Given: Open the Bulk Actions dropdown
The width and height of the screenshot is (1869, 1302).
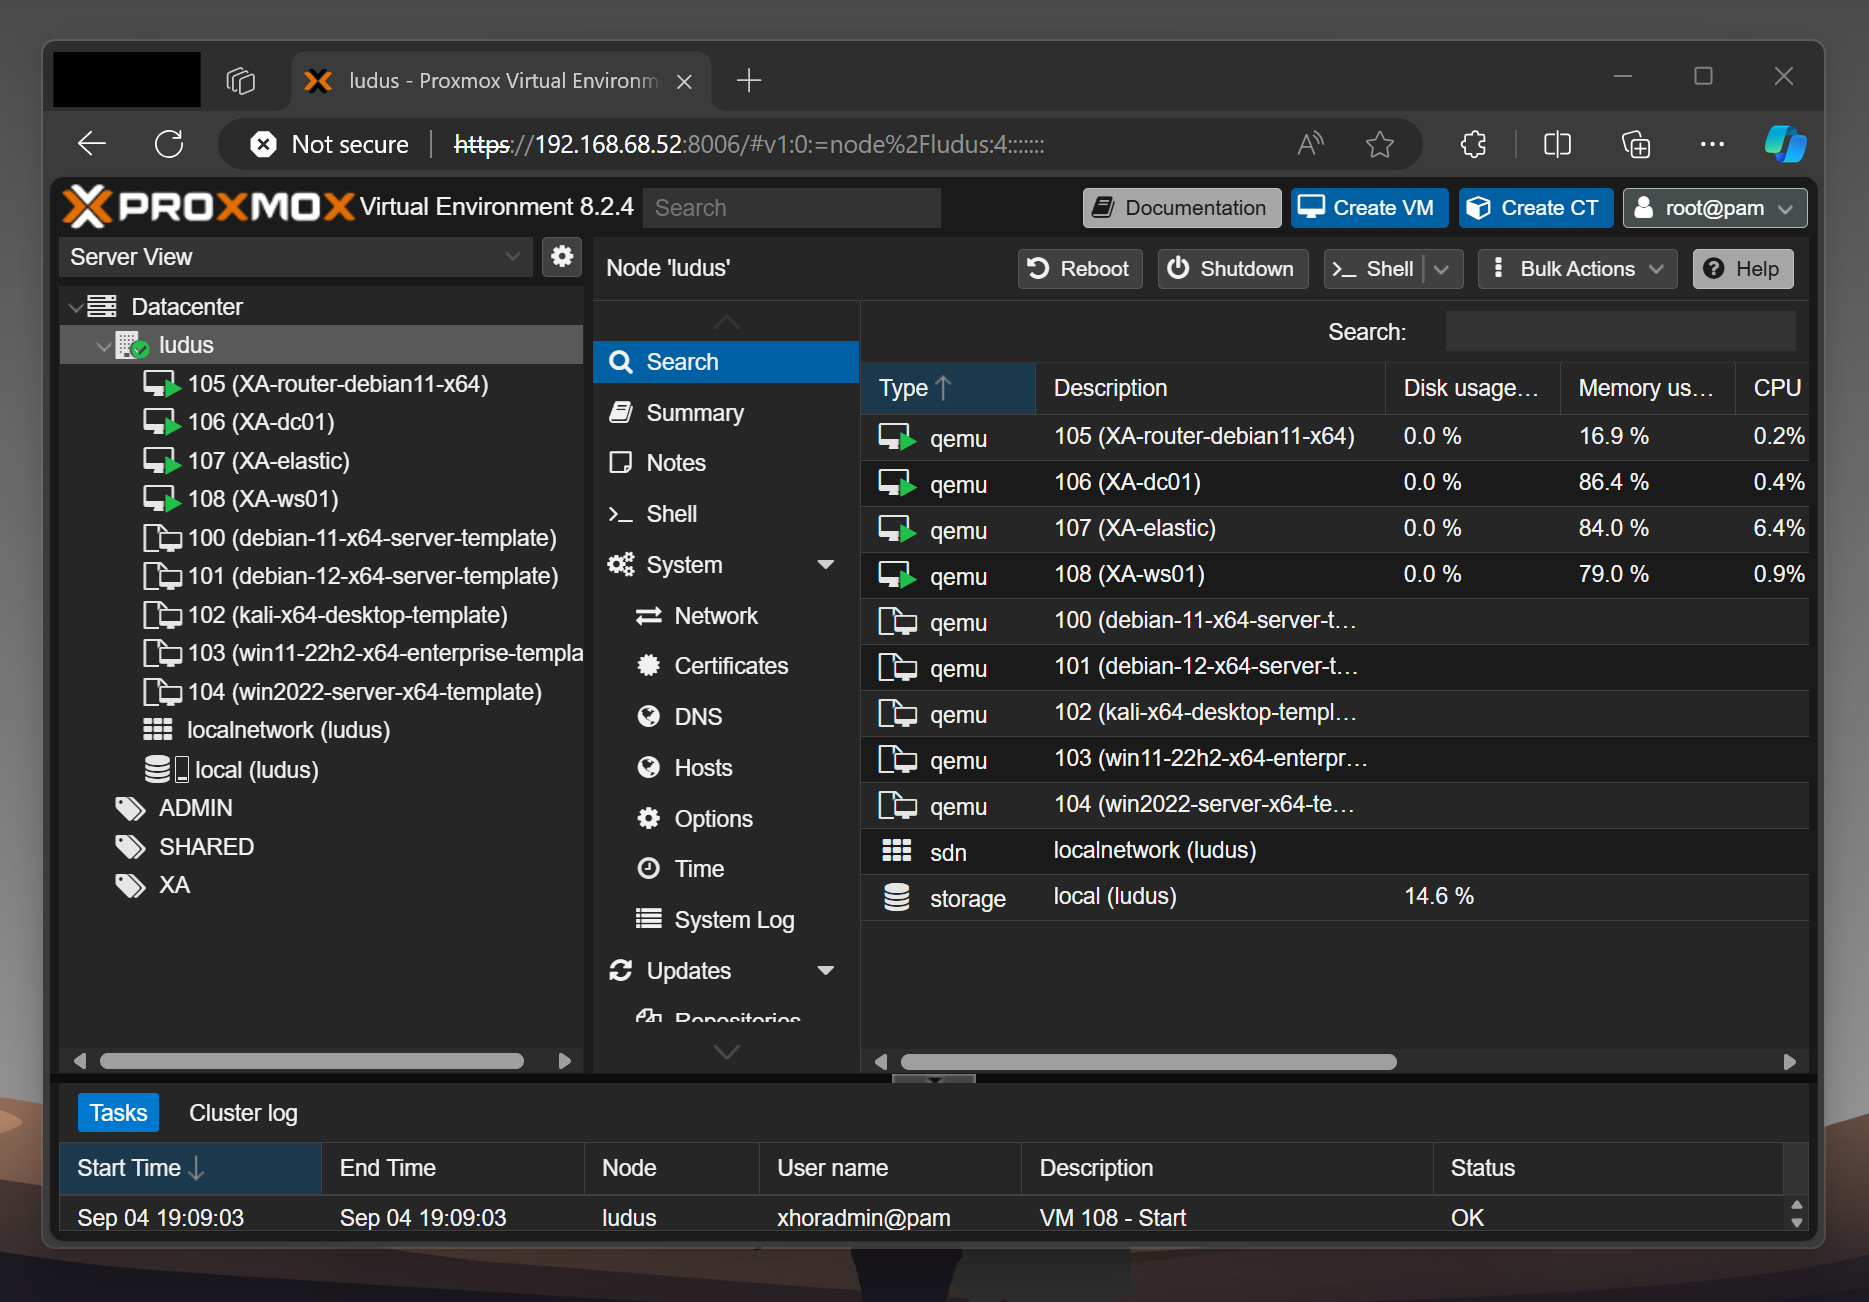Looking at the screenshot, I should click(1577, 269).
